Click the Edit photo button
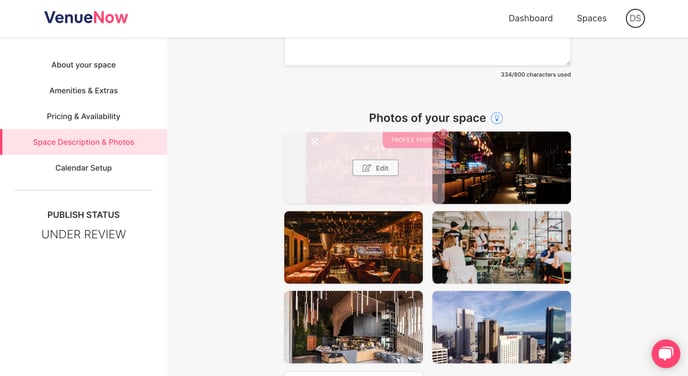 coord(376,168)
